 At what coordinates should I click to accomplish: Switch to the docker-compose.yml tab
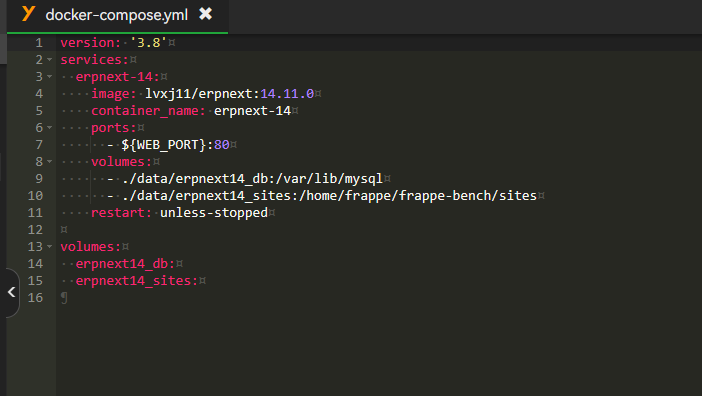[117, 15]
